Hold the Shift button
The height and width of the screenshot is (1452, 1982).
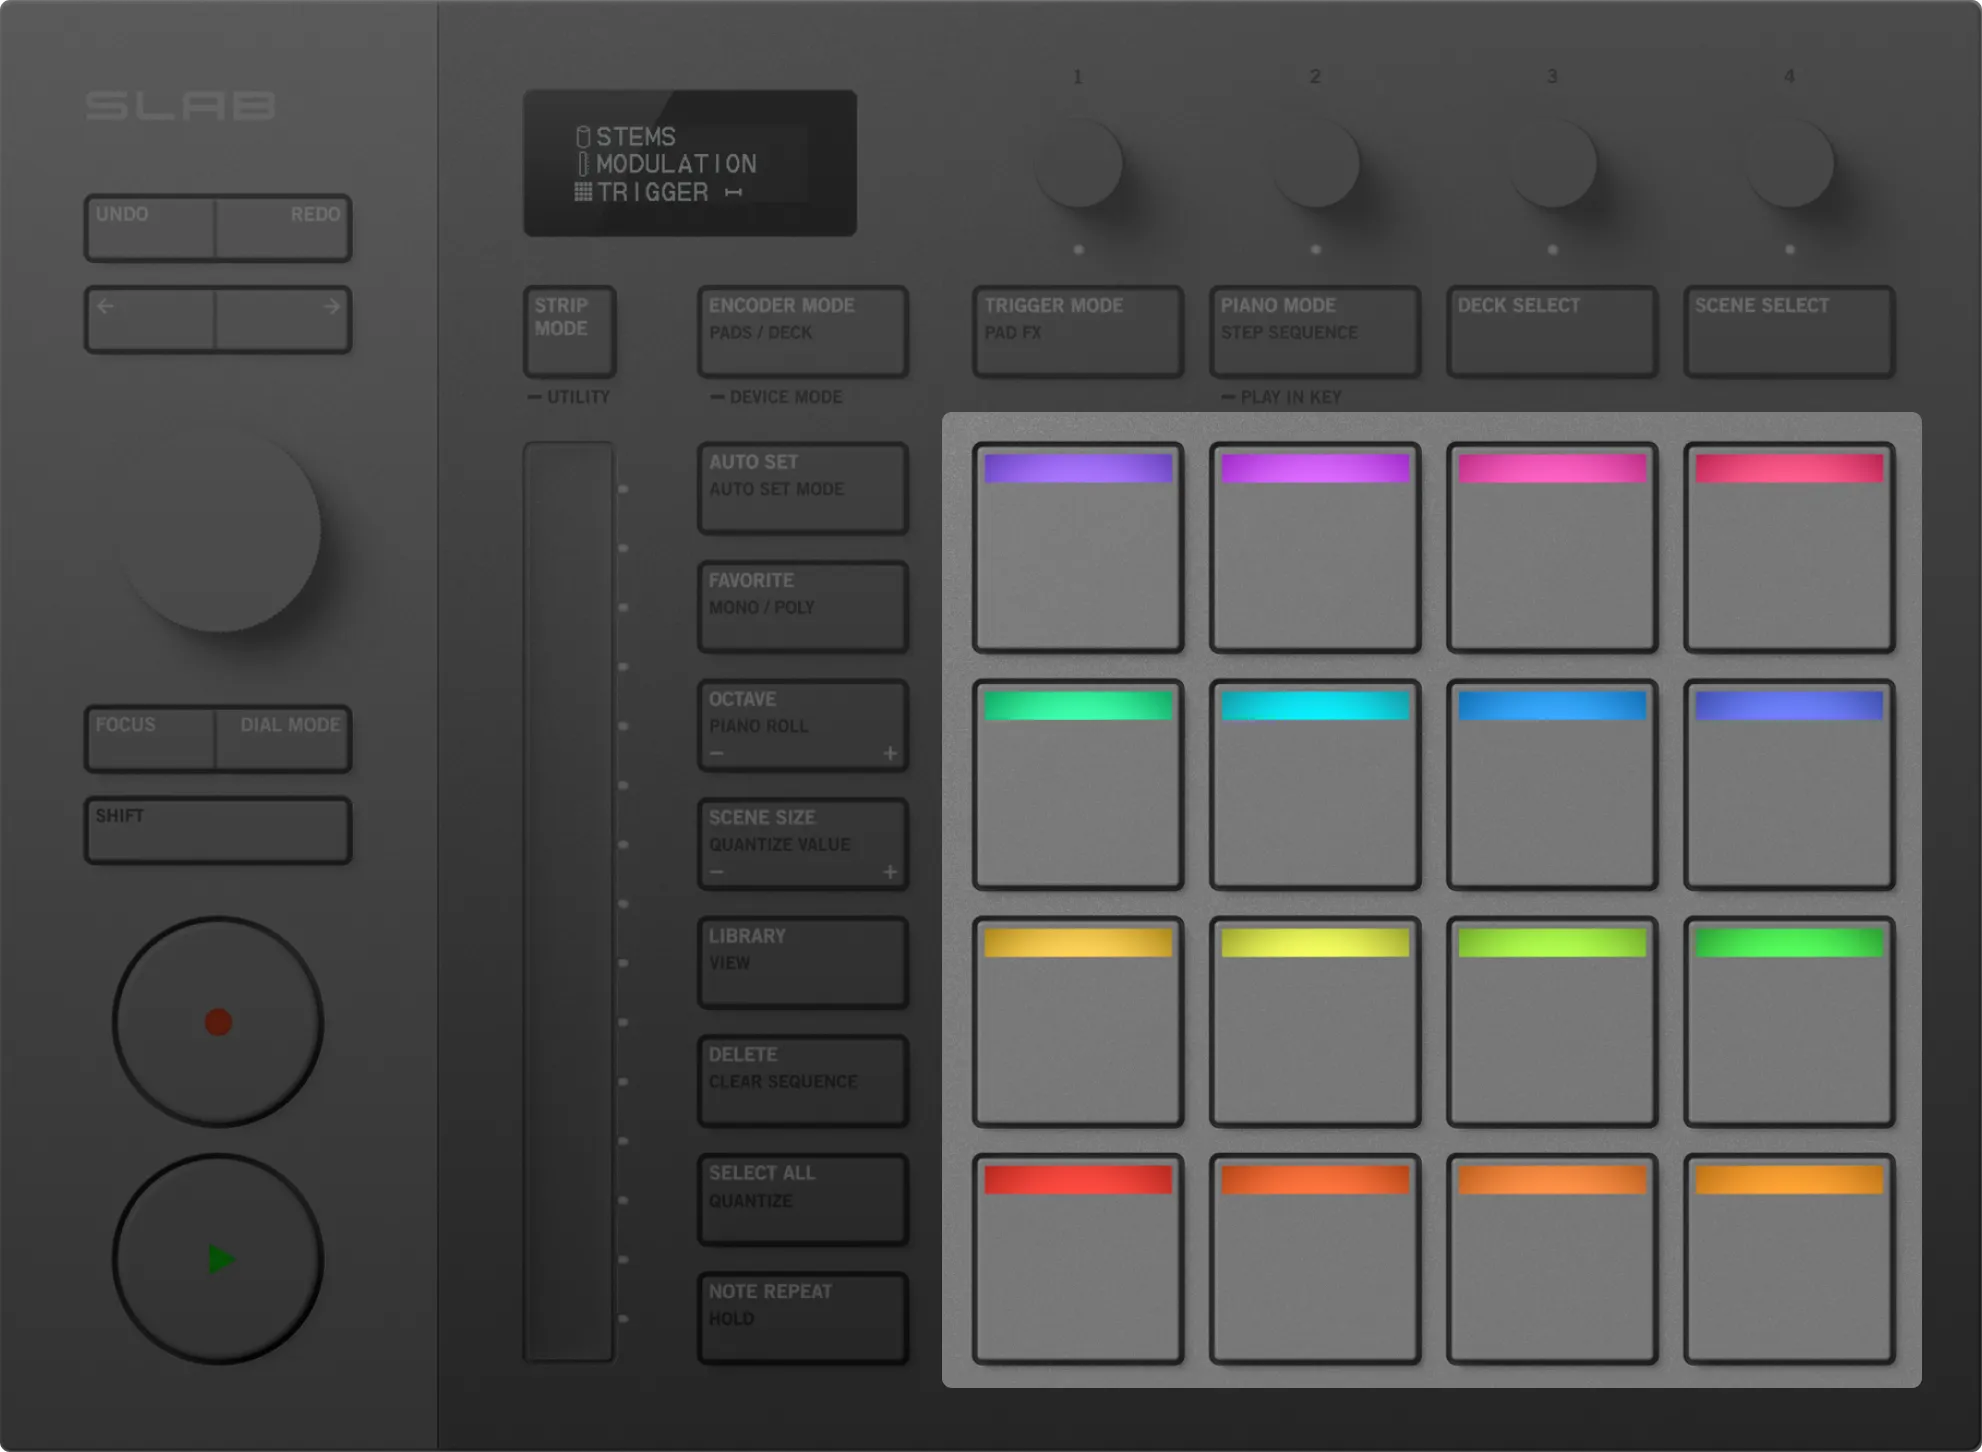click(218, 829)
